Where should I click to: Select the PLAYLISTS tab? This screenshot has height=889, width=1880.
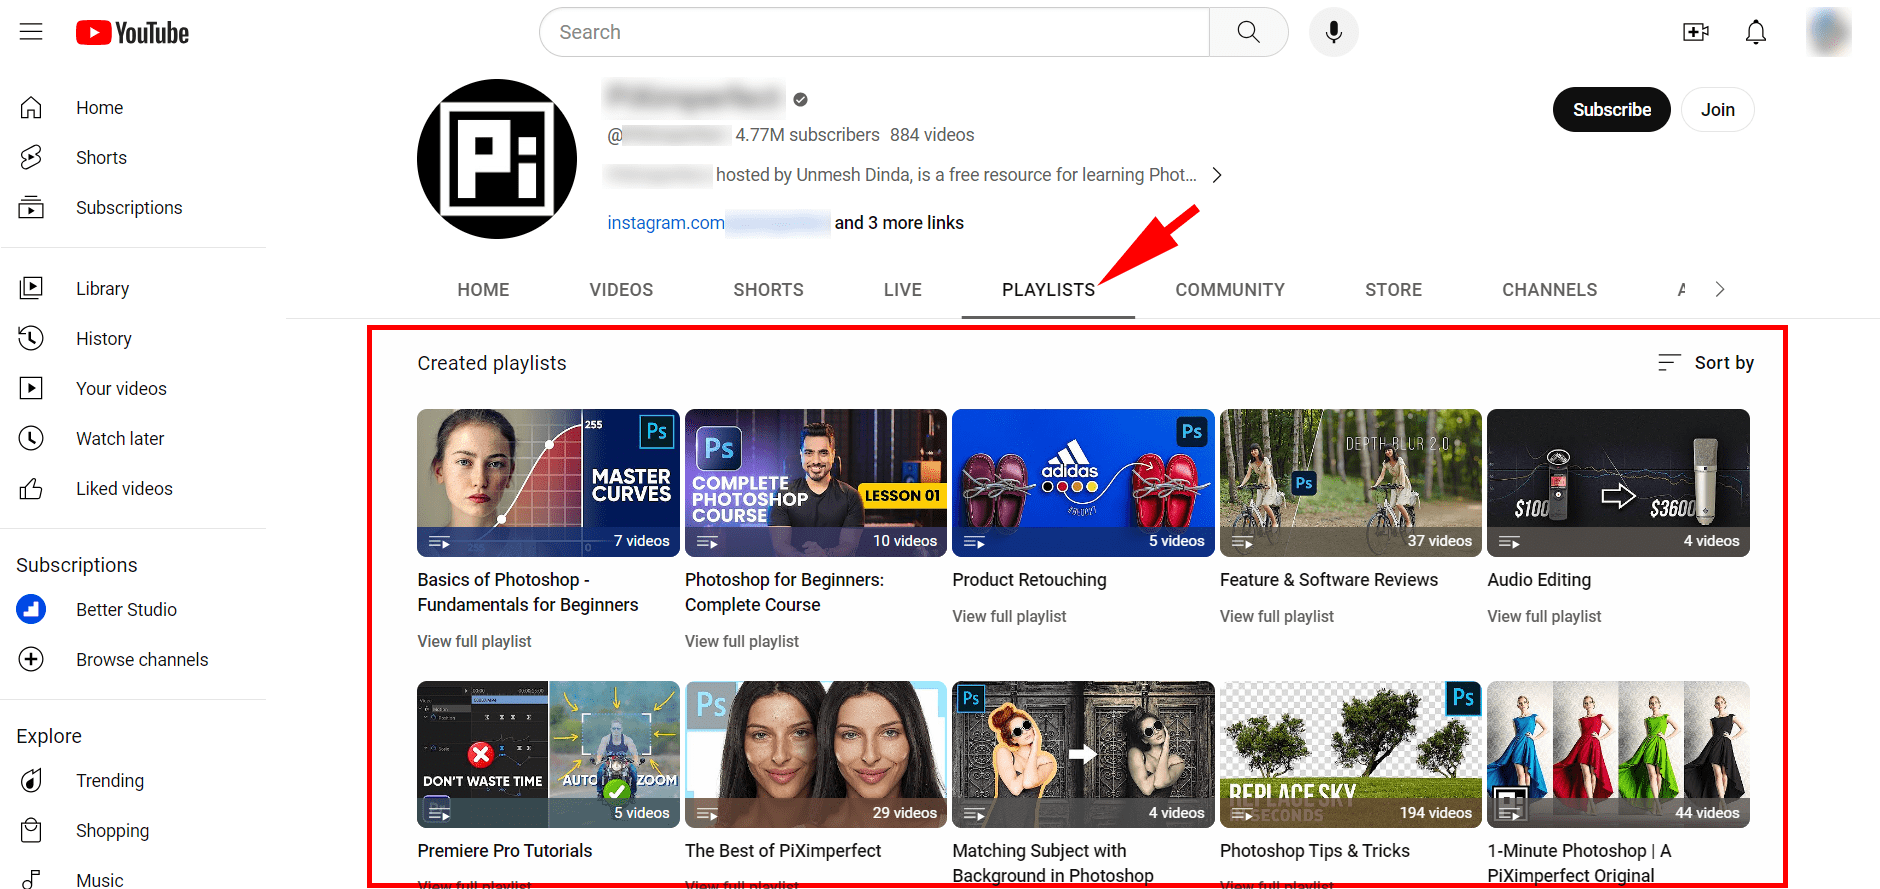(x=1048, y=289)
